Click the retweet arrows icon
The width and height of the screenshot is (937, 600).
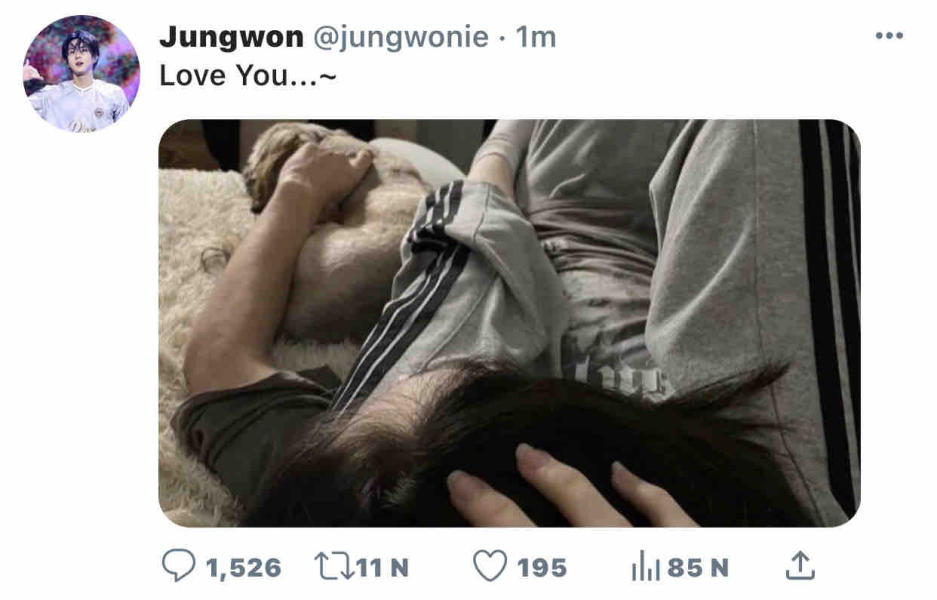pos(335,566)
